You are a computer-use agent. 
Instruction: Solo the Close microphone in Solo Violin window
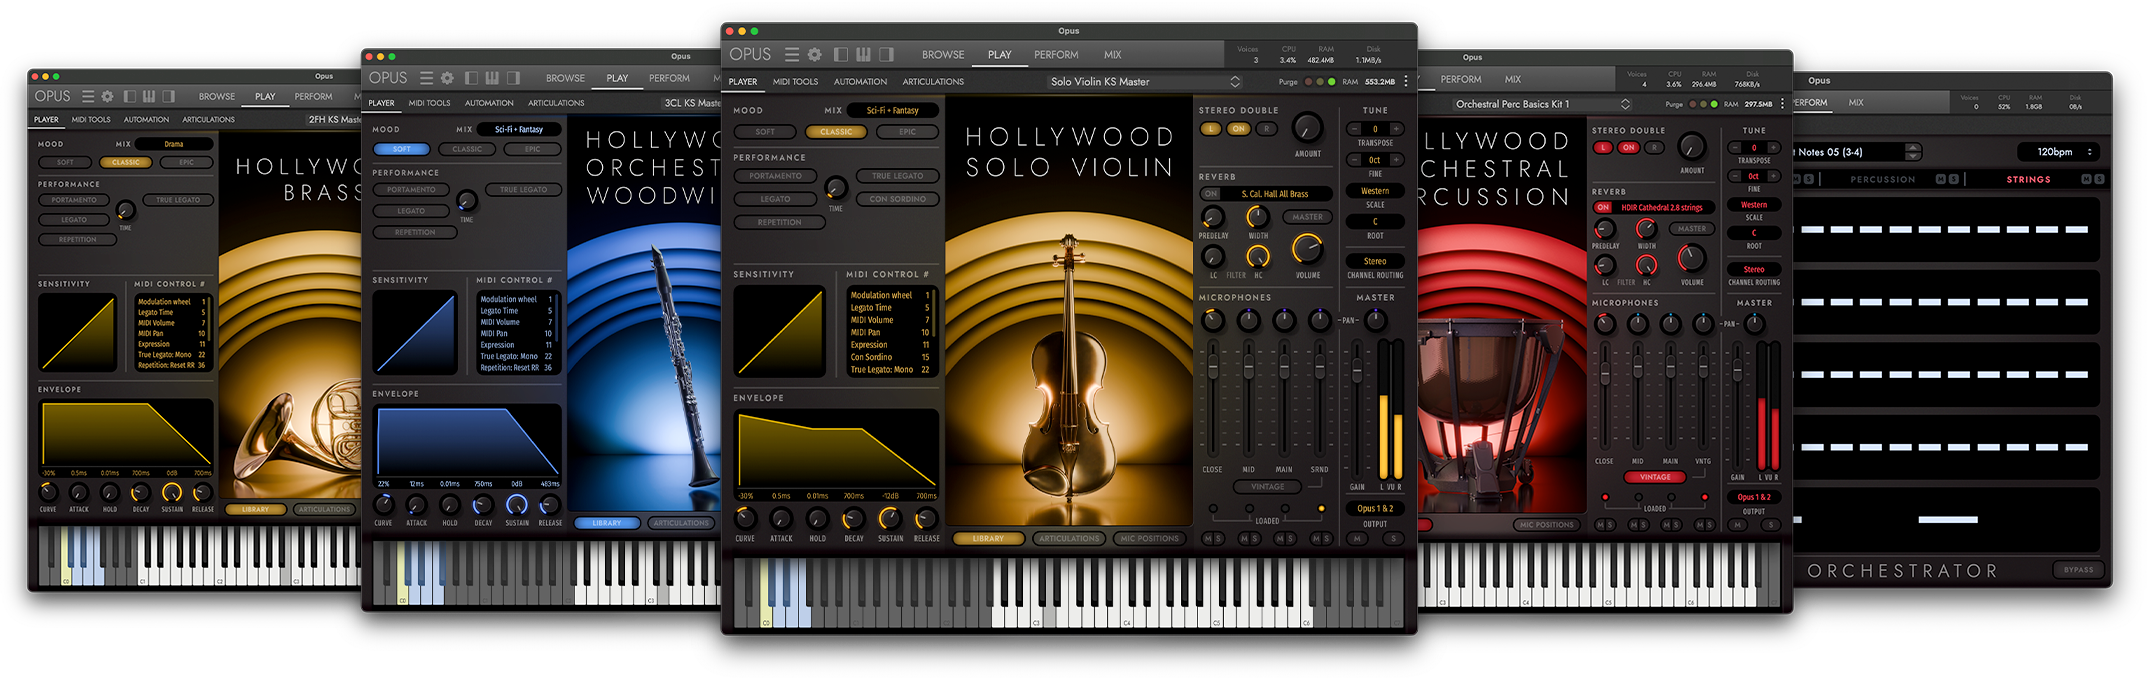[x=1219, y=538]
